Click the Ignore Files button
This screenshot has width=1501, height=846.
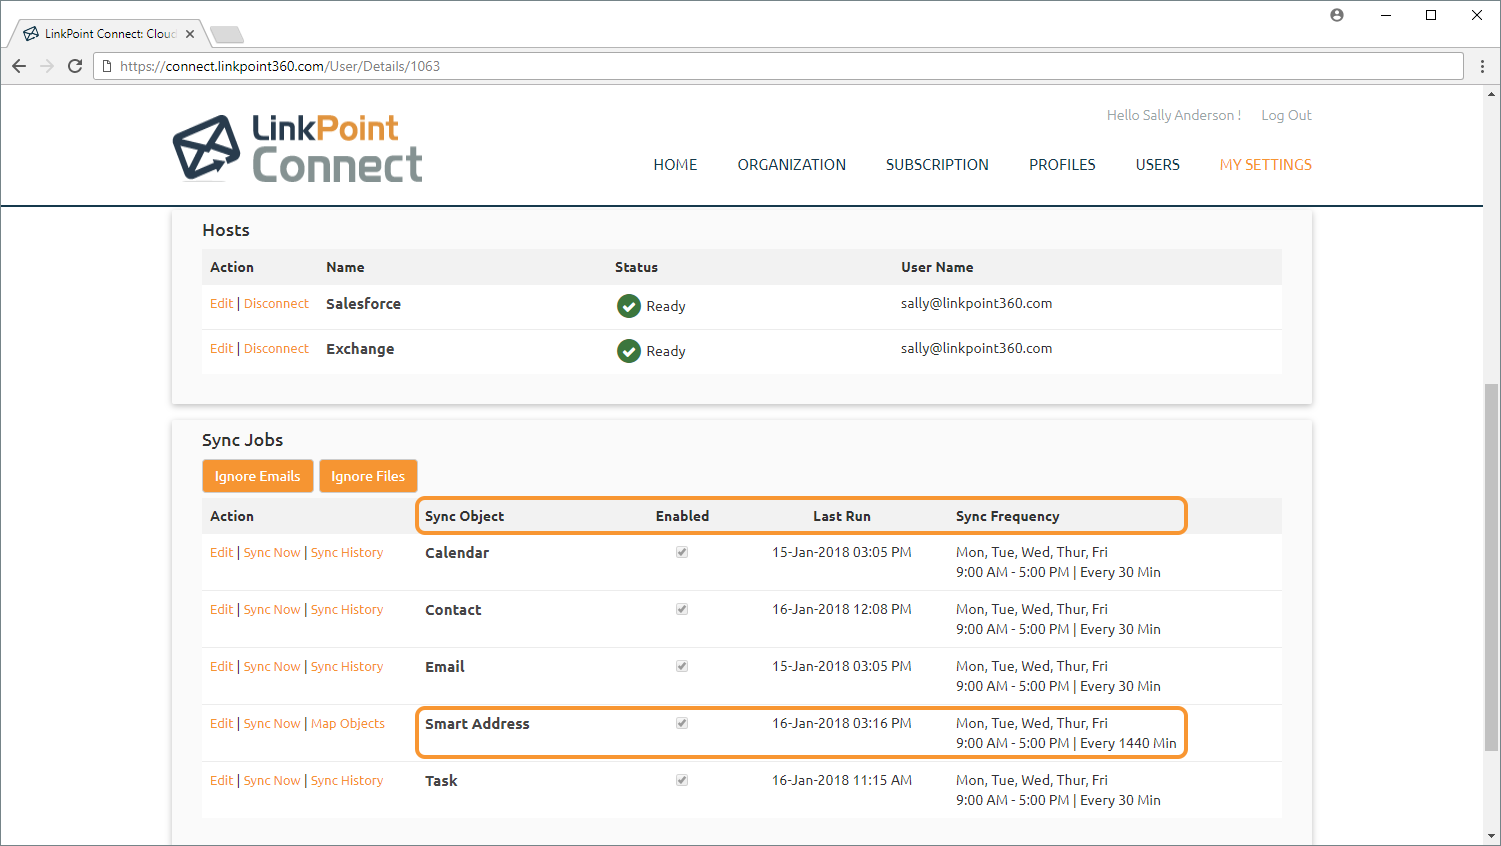(368, 476)
